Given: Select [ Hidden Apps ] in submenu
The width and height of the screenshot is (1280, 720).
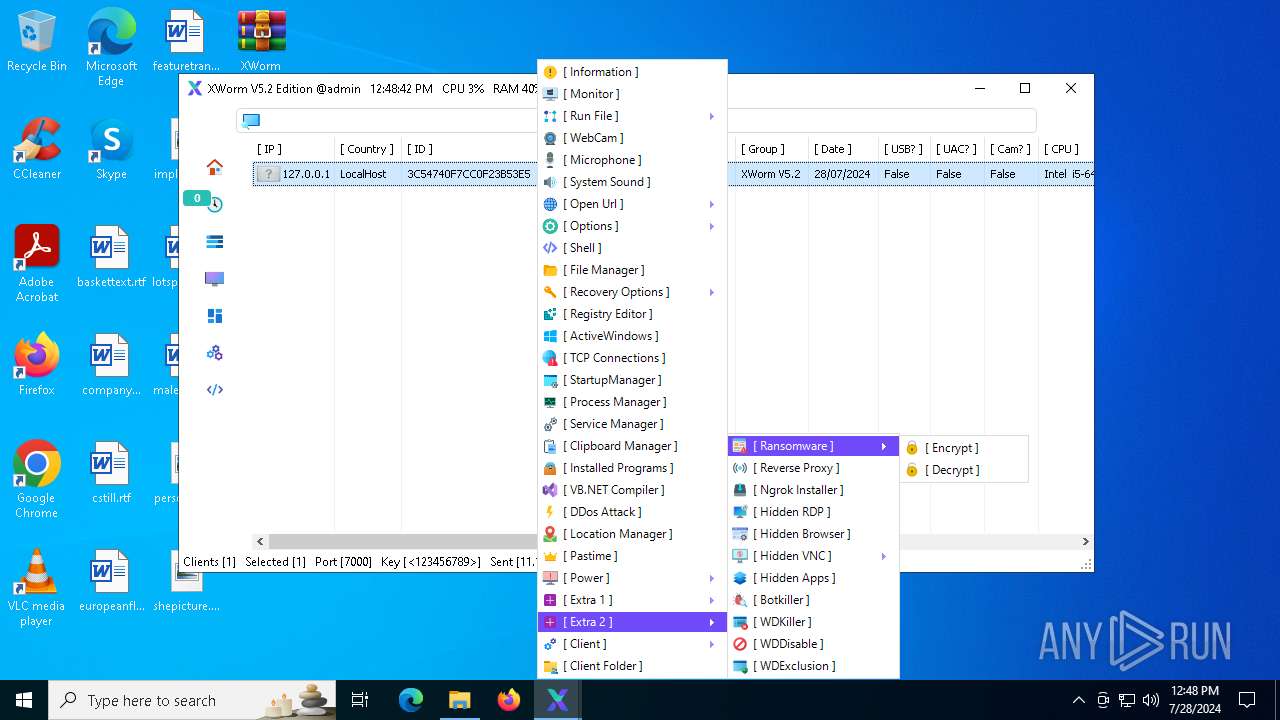Looking at the screenshot, I should (x=813, y=578).
